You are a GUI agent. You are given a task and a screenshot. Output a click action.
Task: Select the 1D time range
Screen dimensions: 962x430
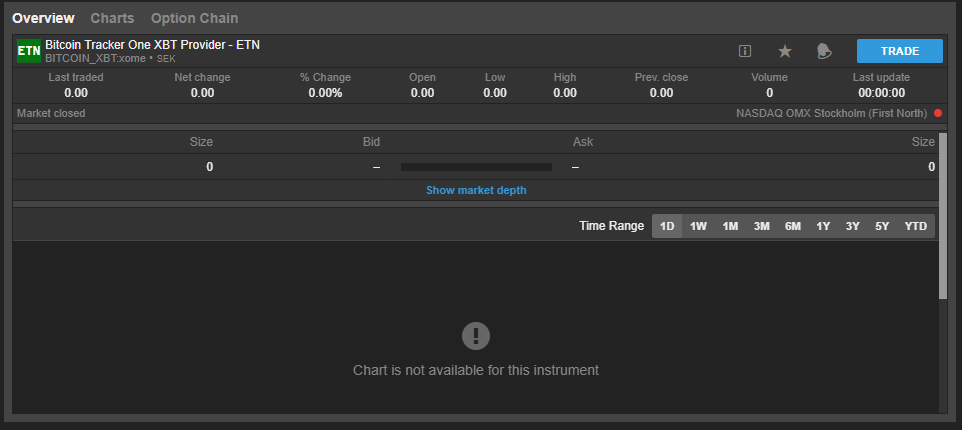667,226
